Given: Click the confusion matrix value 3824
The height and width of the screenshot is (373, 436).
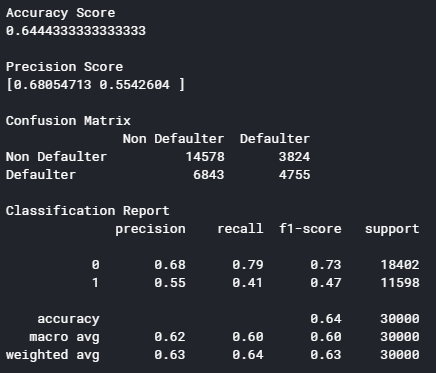Looking at the screenshot, I should tap(295, 157).
